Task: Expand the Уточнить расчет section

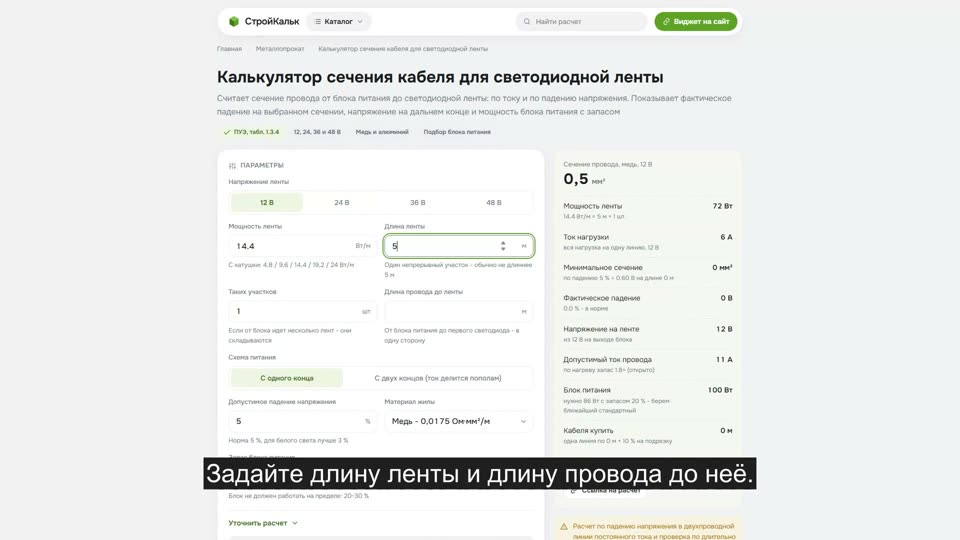Action: (263, 523)
